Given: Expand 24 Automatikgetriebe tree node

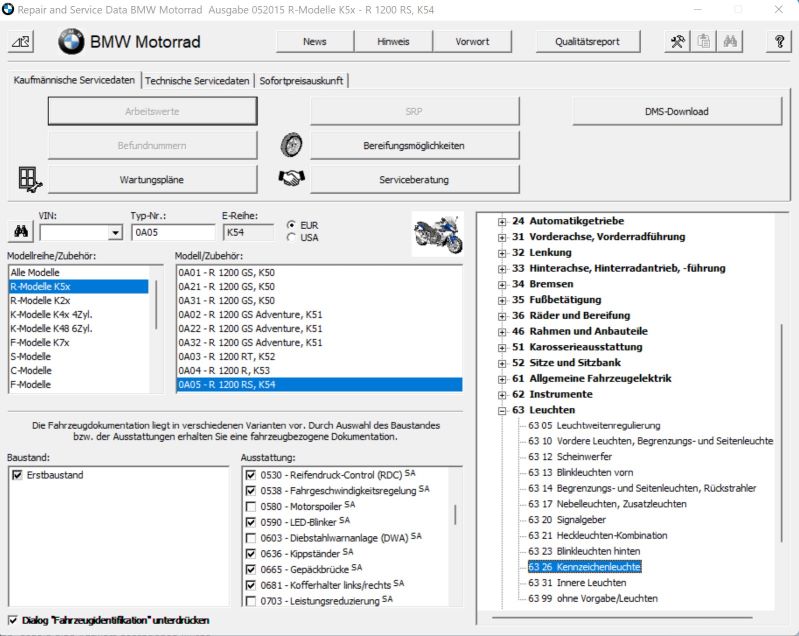Looking at the screenshot, I should pos(502,222).
